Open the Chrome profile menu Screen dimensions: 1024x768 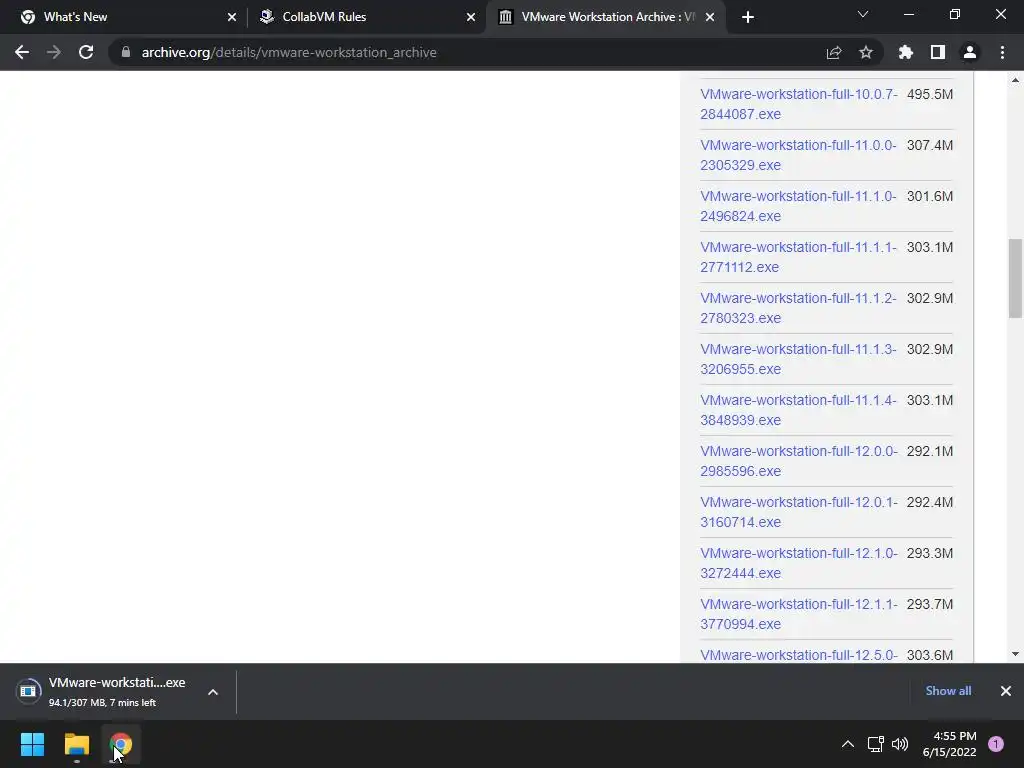[969, 52]
